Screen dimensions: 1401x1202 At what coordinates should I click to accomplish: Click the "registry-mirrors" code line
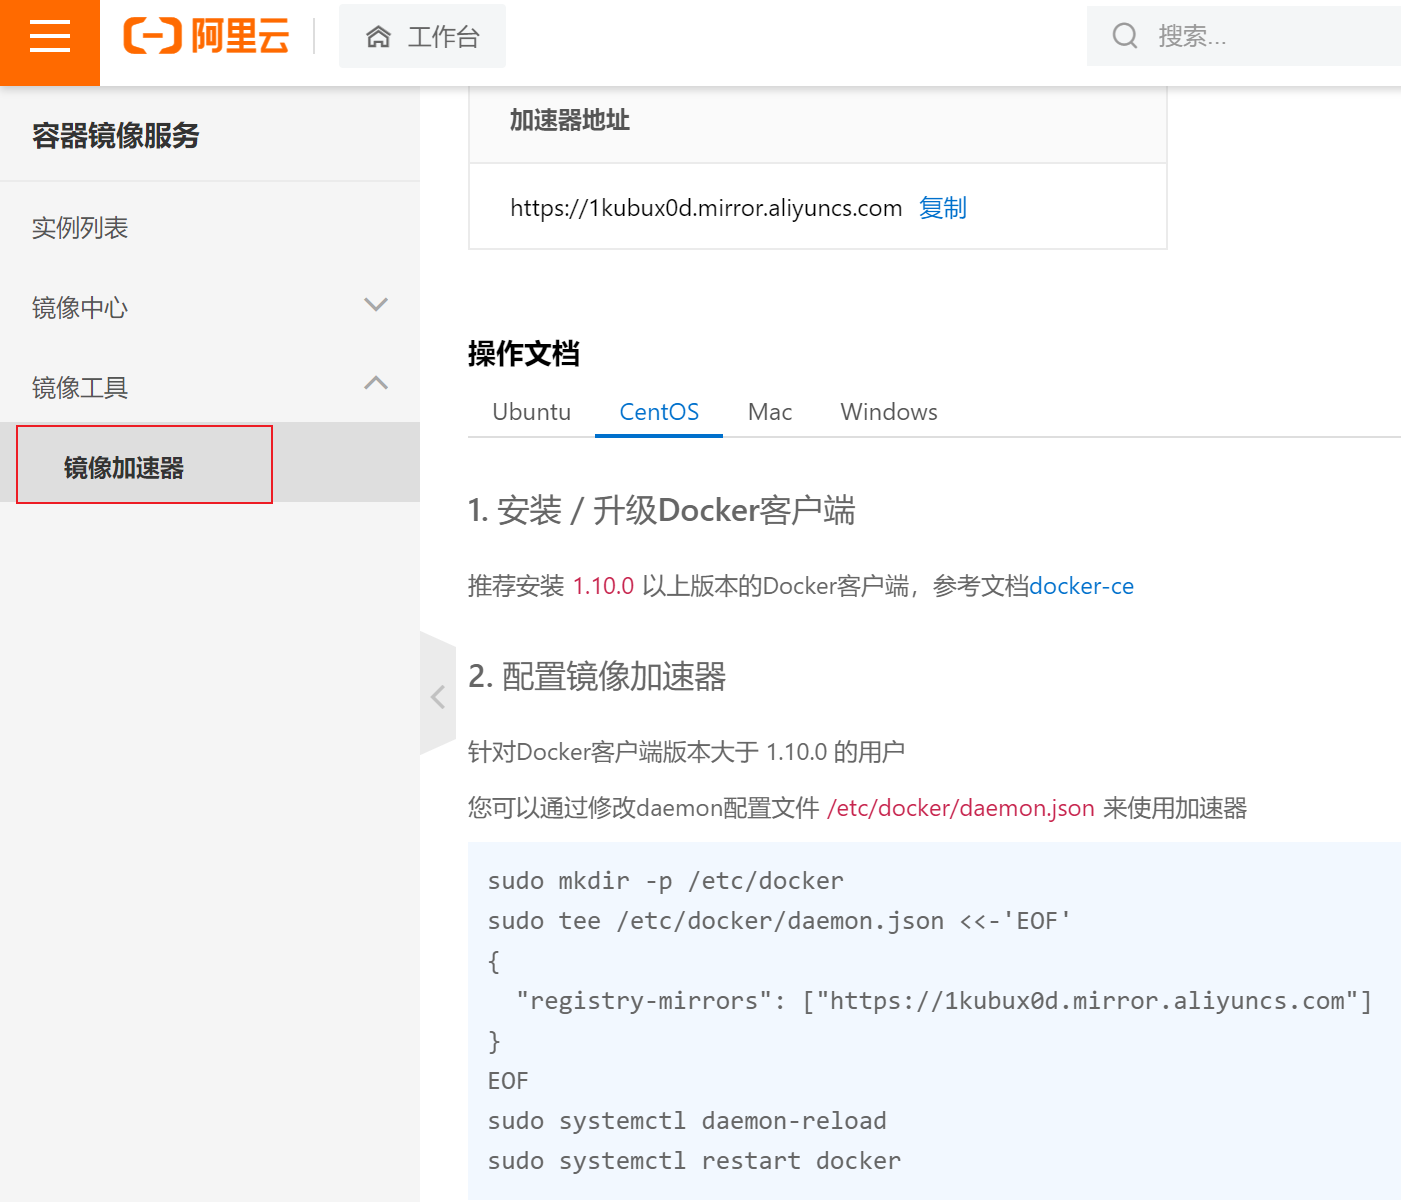pos(944,1001)
